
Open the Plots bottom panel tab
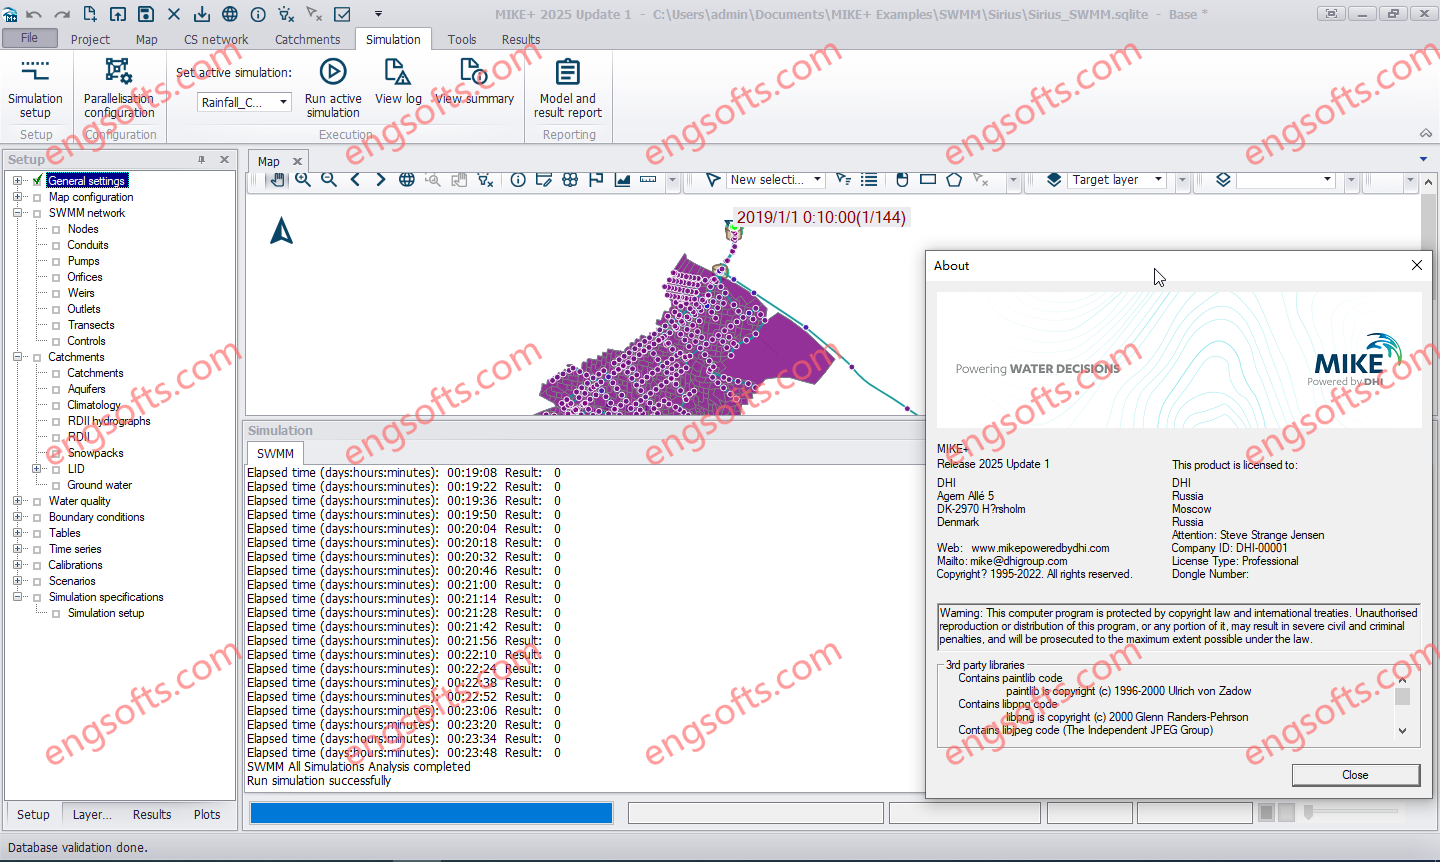coord(207,814)
